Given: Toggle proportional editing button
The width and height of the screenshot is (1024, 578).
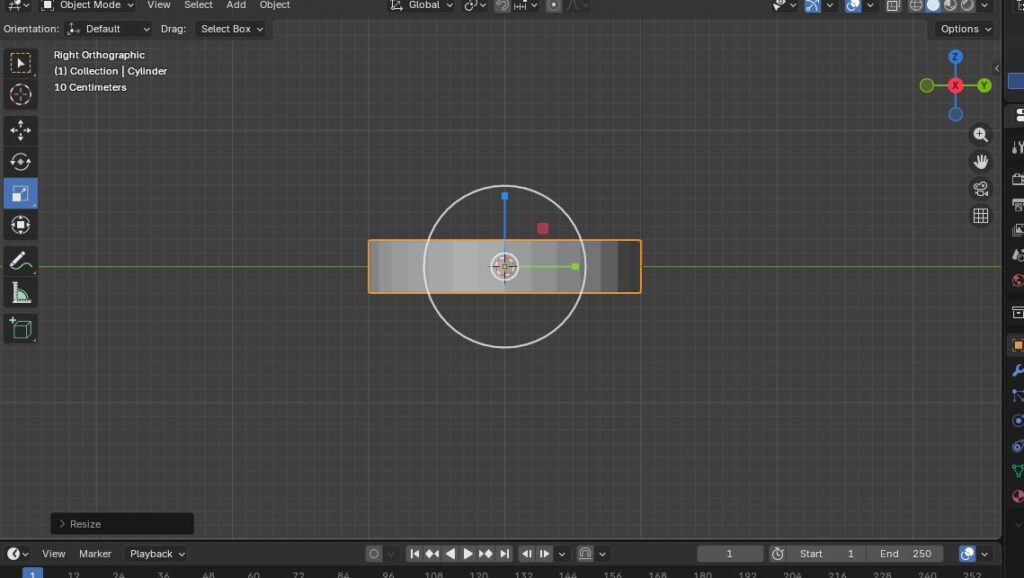Looking at the screenshot, I should 553,5.
